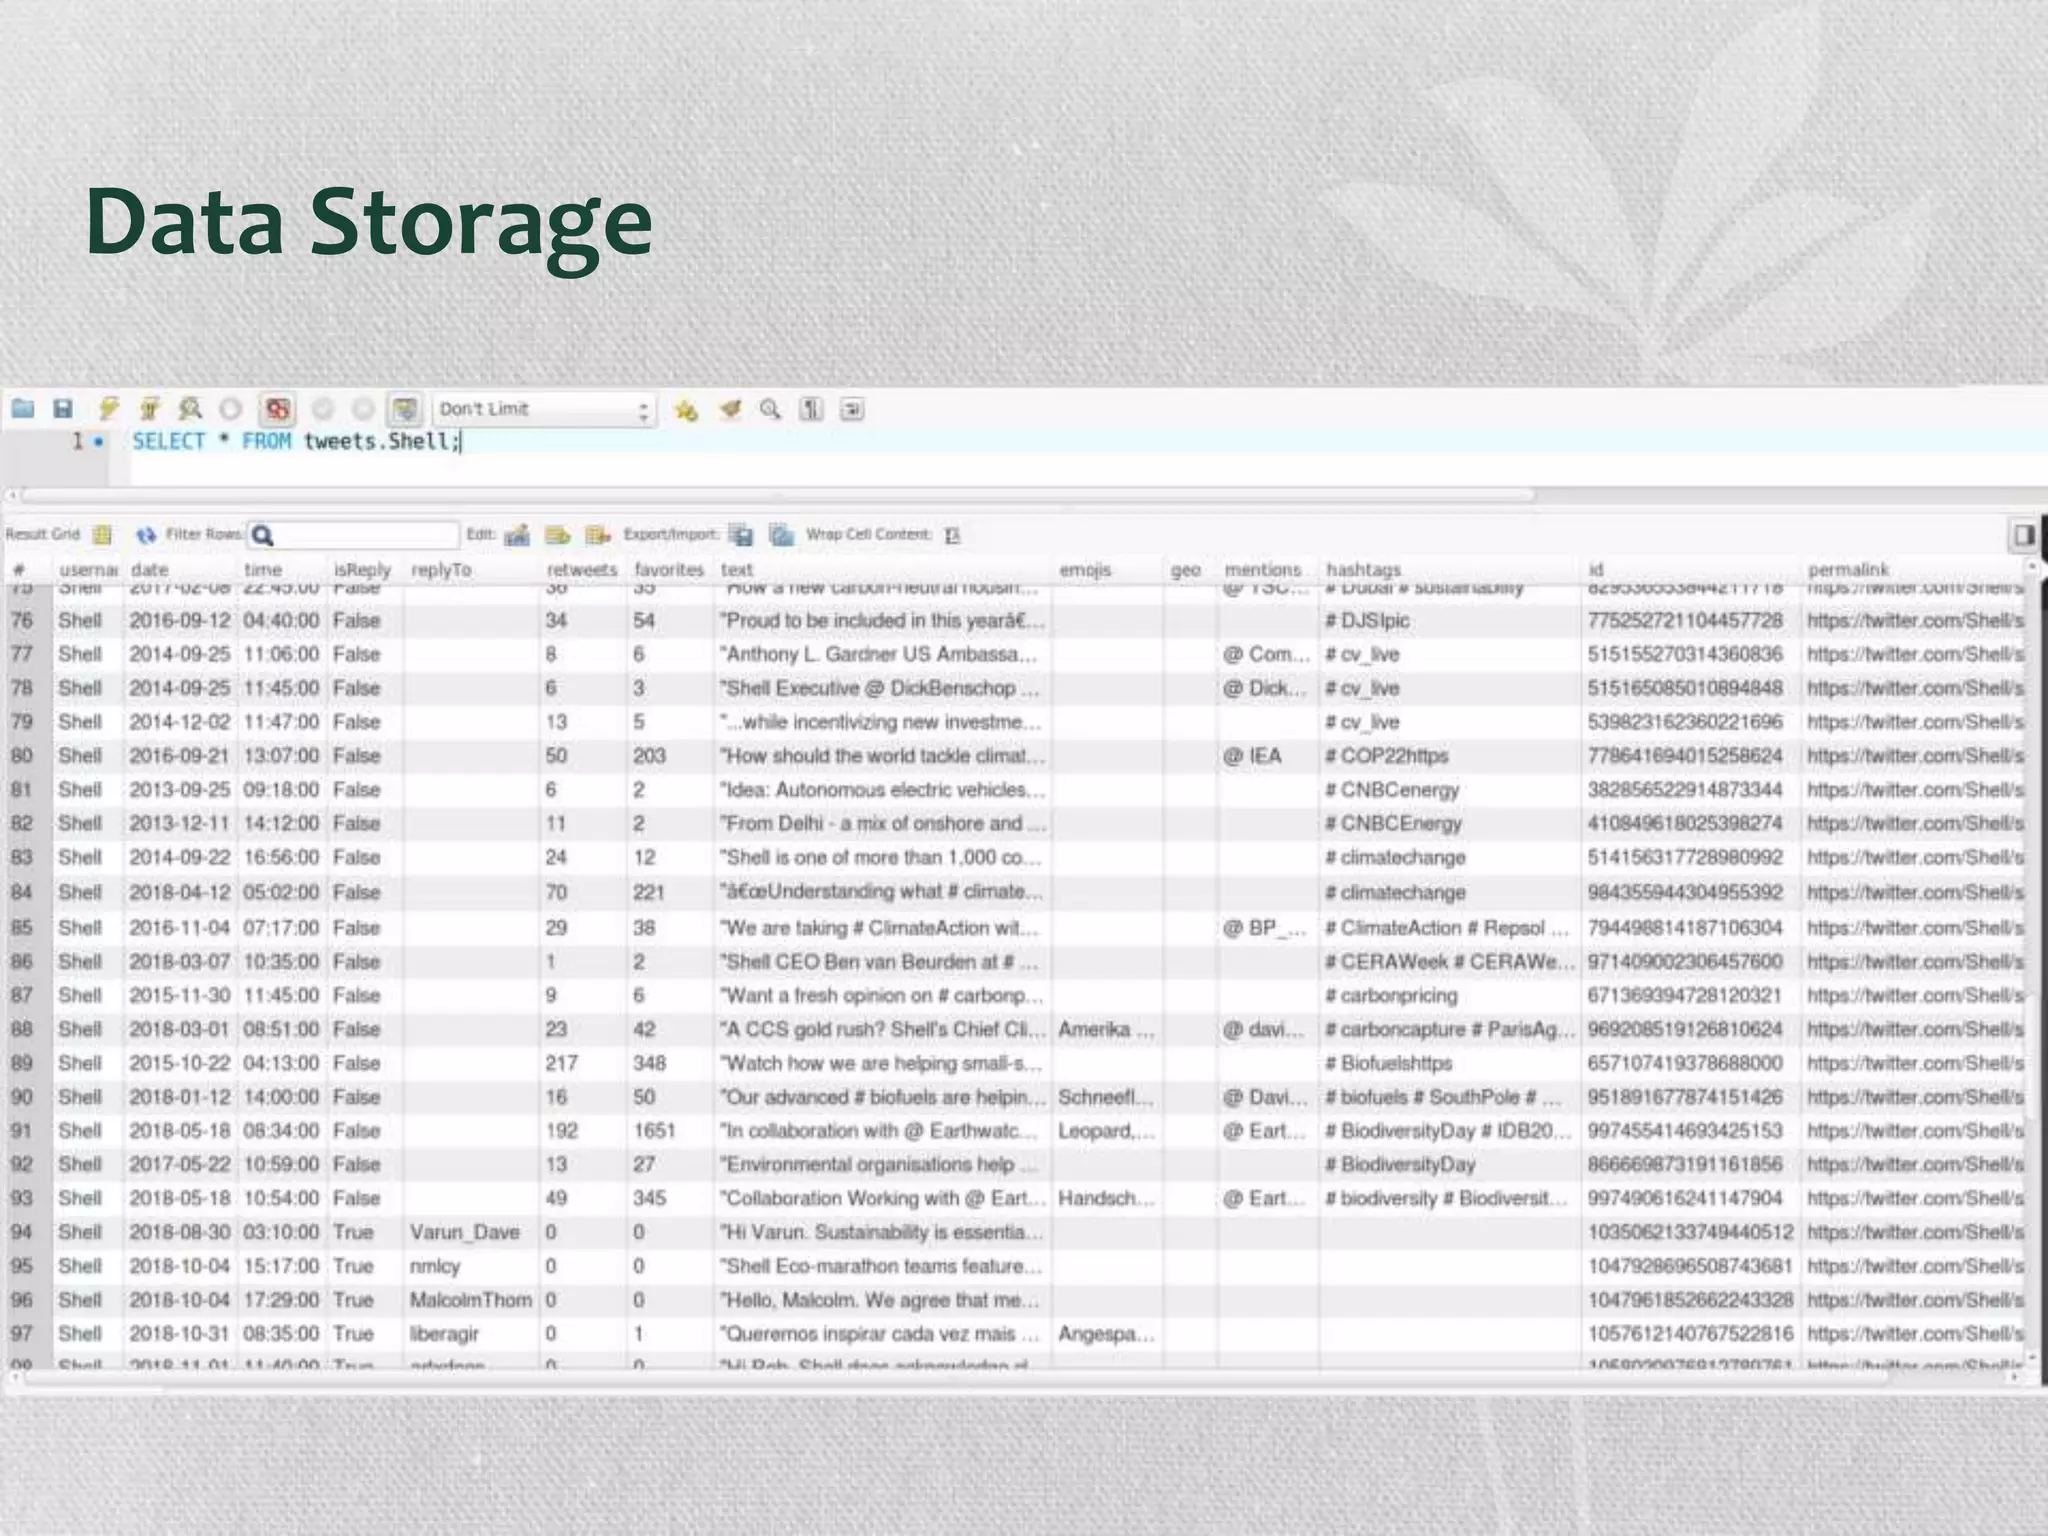Insert a new row with the add-row icon
This screenshot has height=1536, width=2048.
point(557,535)
